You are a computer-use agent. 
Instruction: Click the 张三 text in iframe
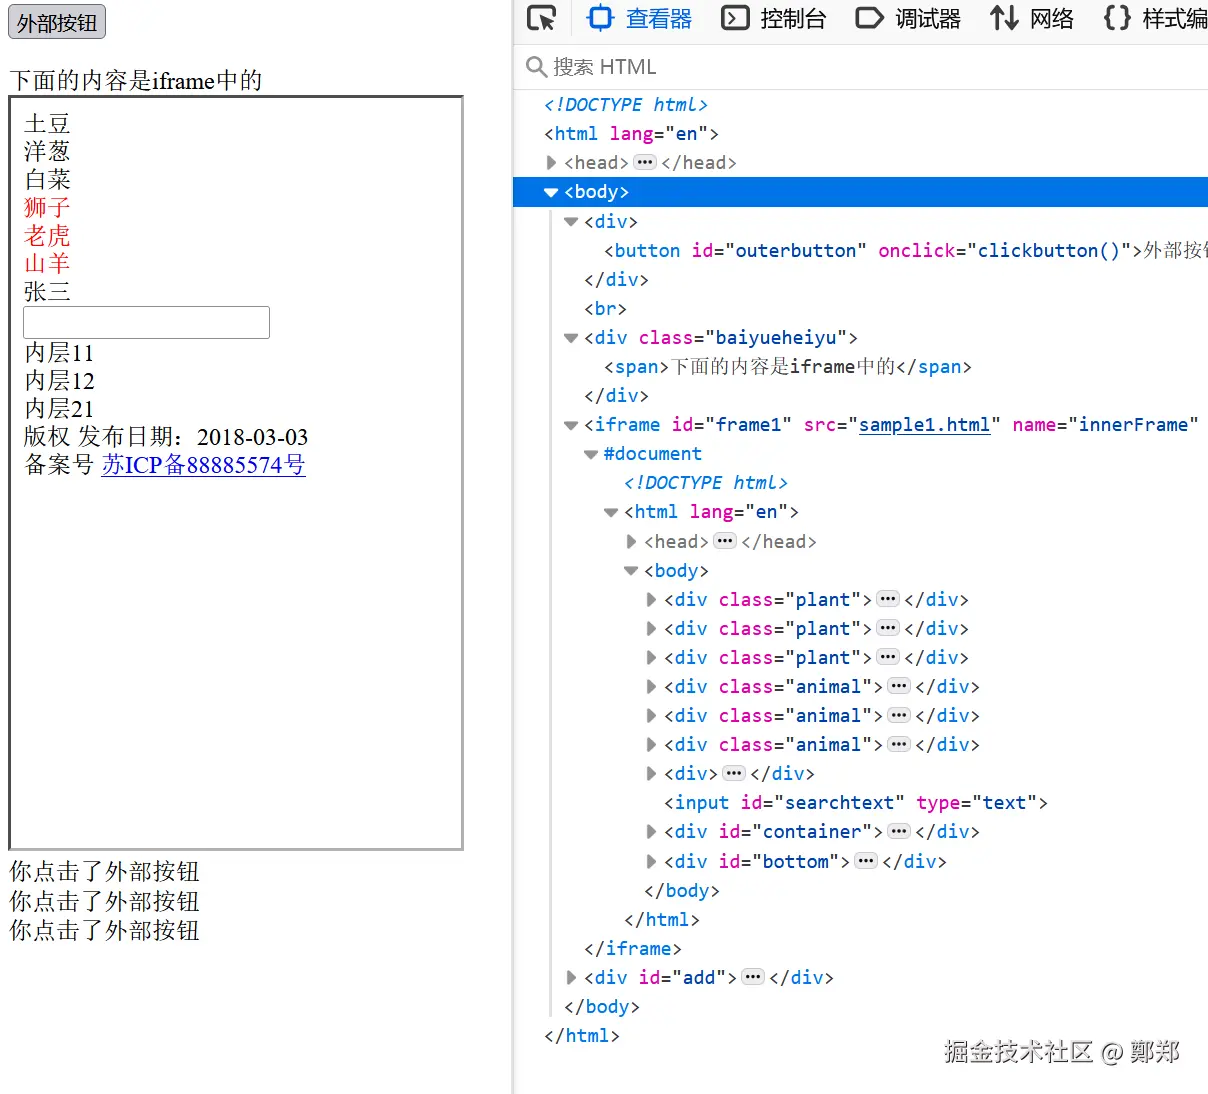[47, 291]
